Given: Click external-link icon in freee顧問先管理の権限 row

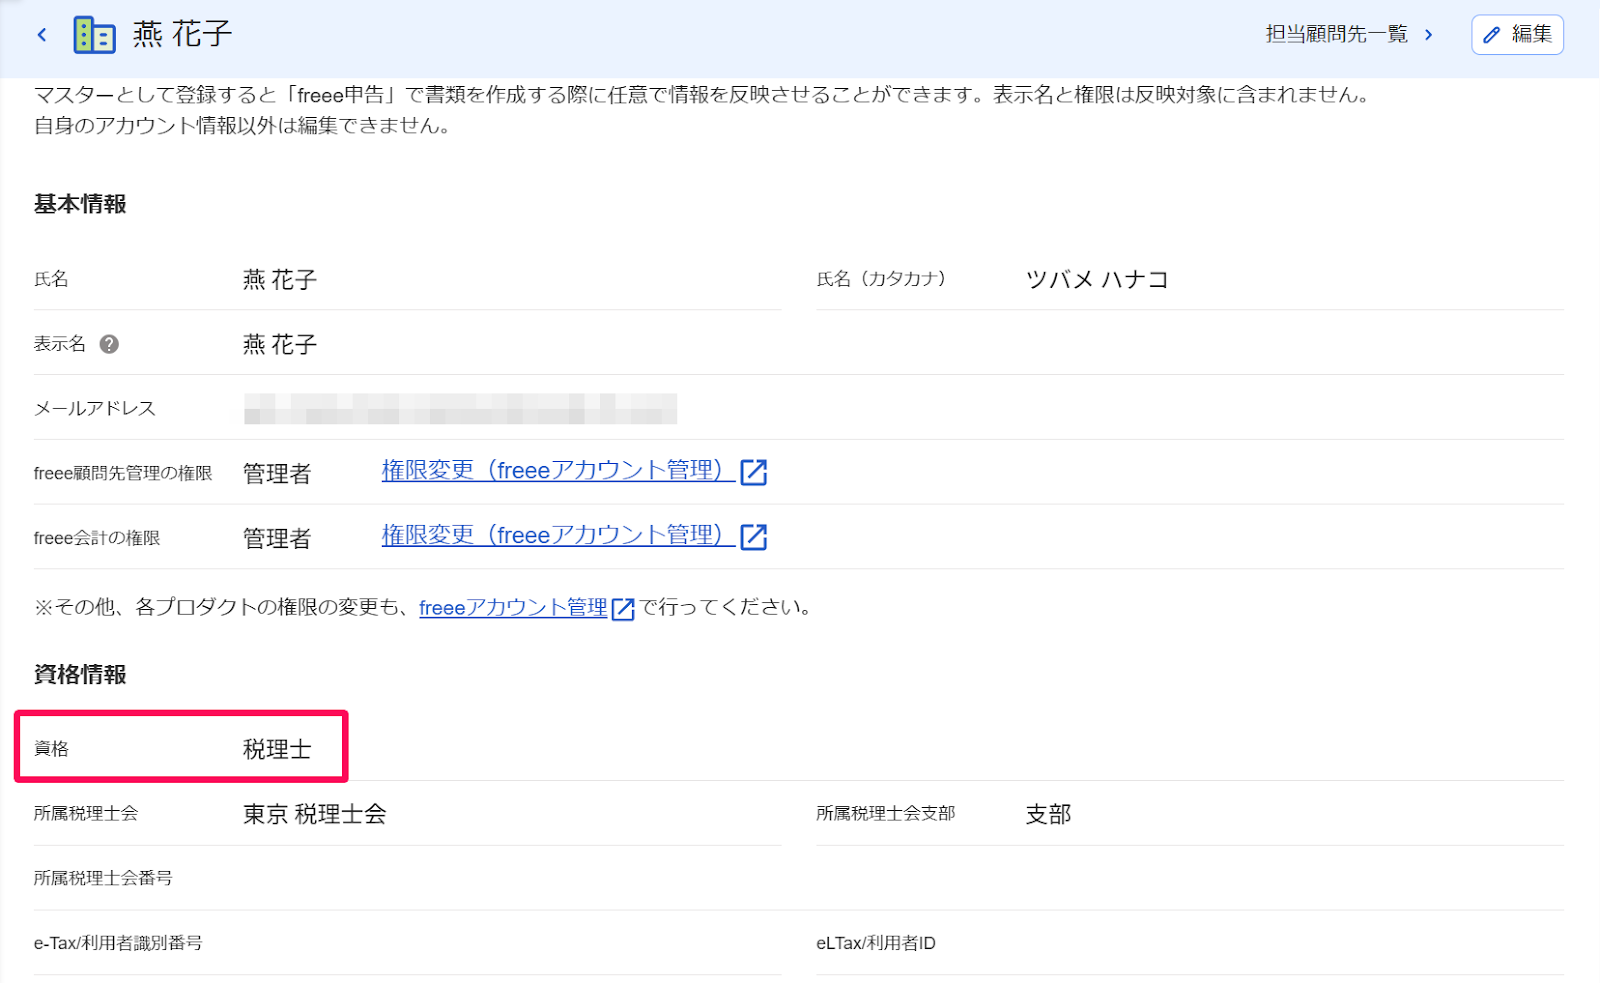Looking at the screenshot, I should pos(753,472).
